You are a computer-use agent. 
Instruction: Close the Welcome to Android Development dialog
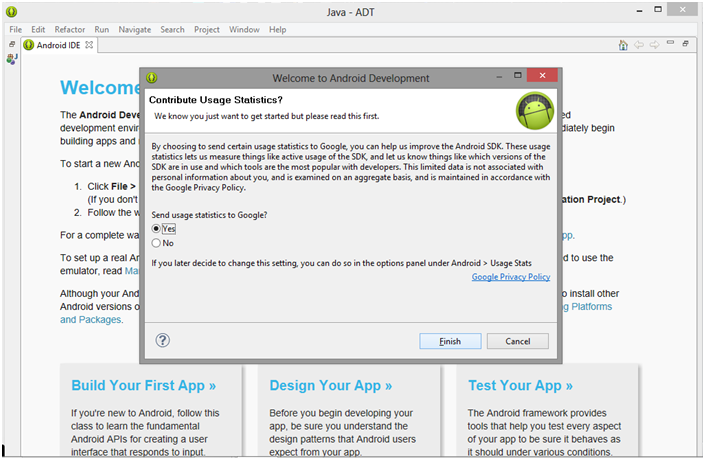click(542, 75)
